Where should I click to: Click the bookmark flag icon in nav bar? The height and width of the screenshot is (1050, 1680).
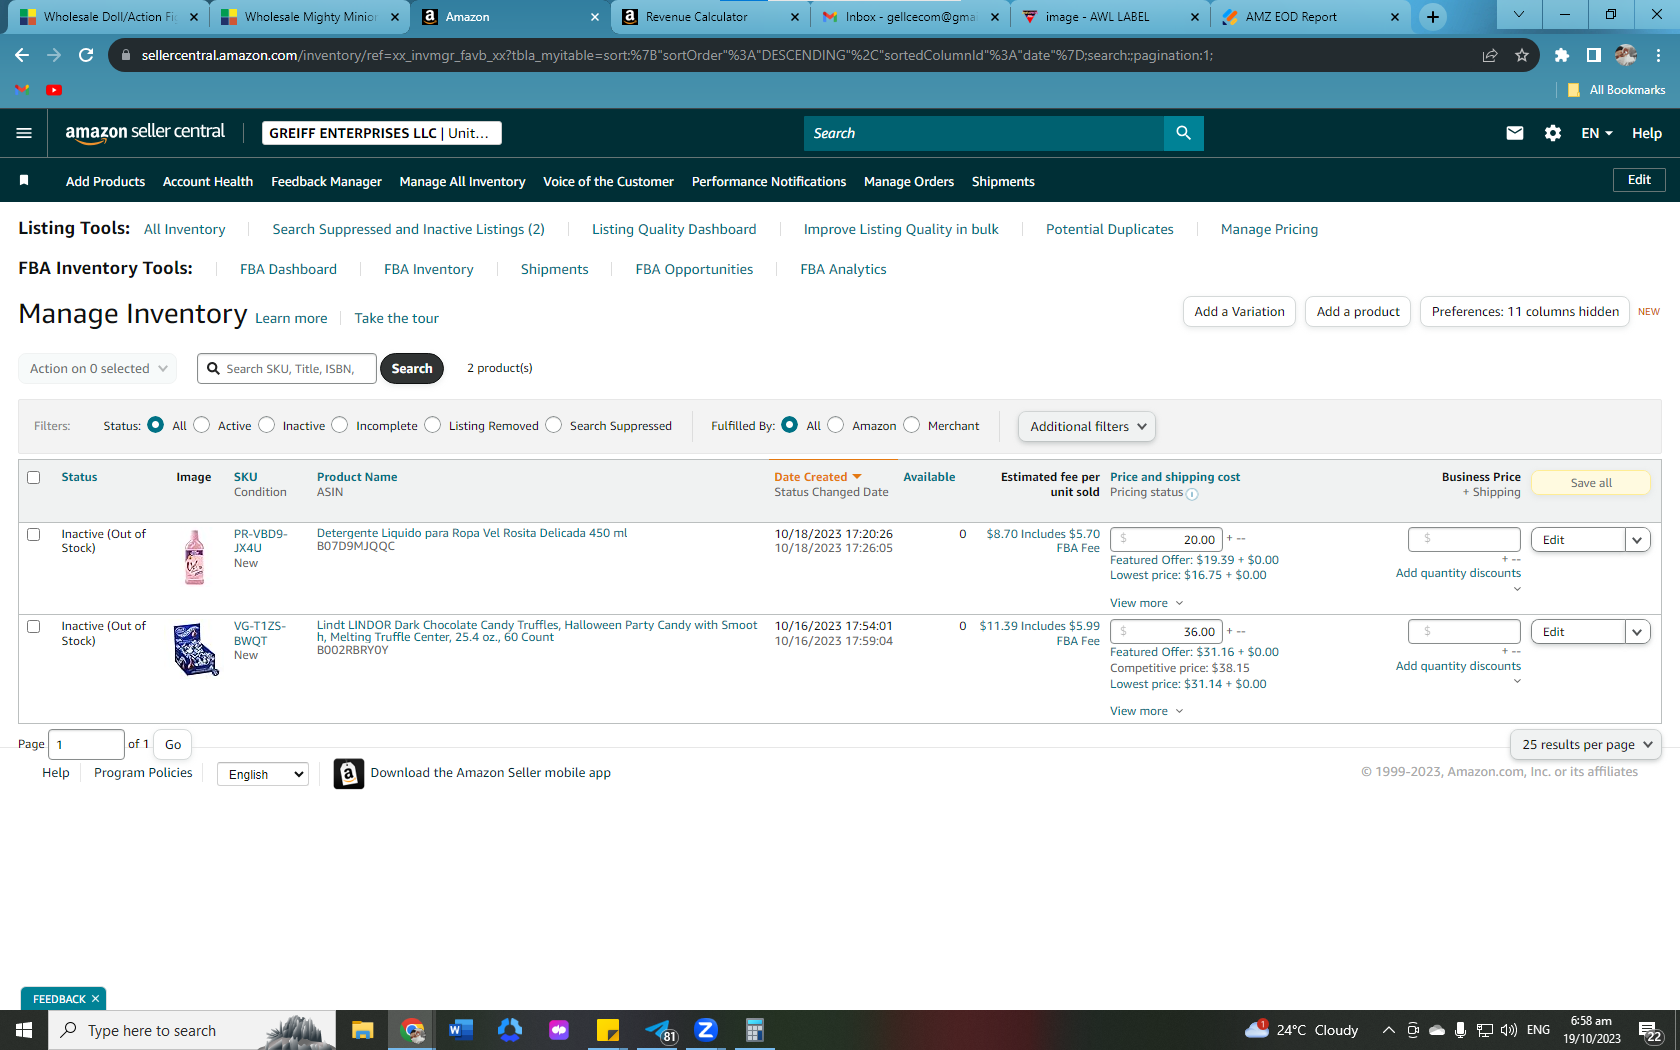[x=24, y=180]
